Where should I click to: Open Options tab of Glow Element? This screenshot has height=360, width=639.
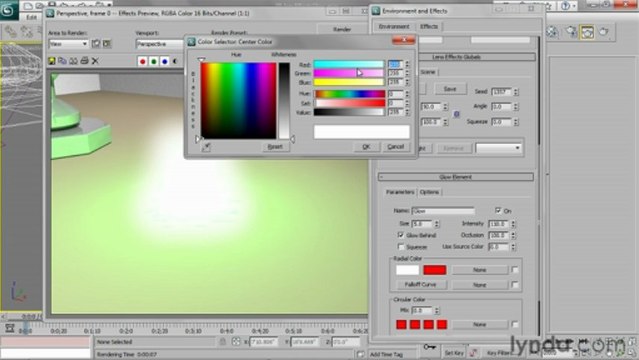(x=429, y=192)
